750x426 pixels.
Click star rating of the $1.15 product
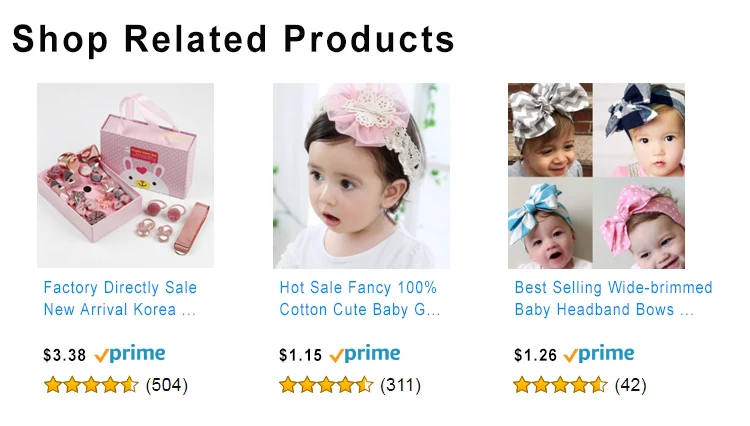pyautogui.click(x=326, y=385)
